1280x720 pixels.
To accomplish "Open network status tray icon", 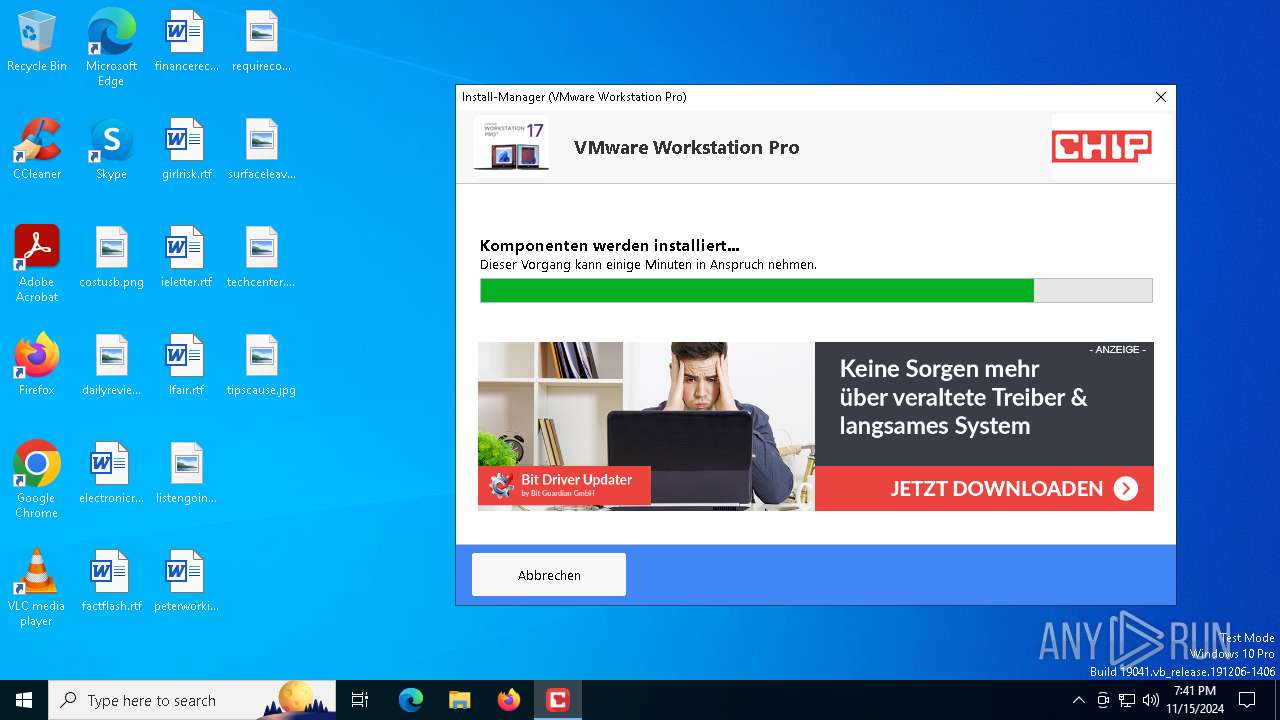I will pos(1127,700).
